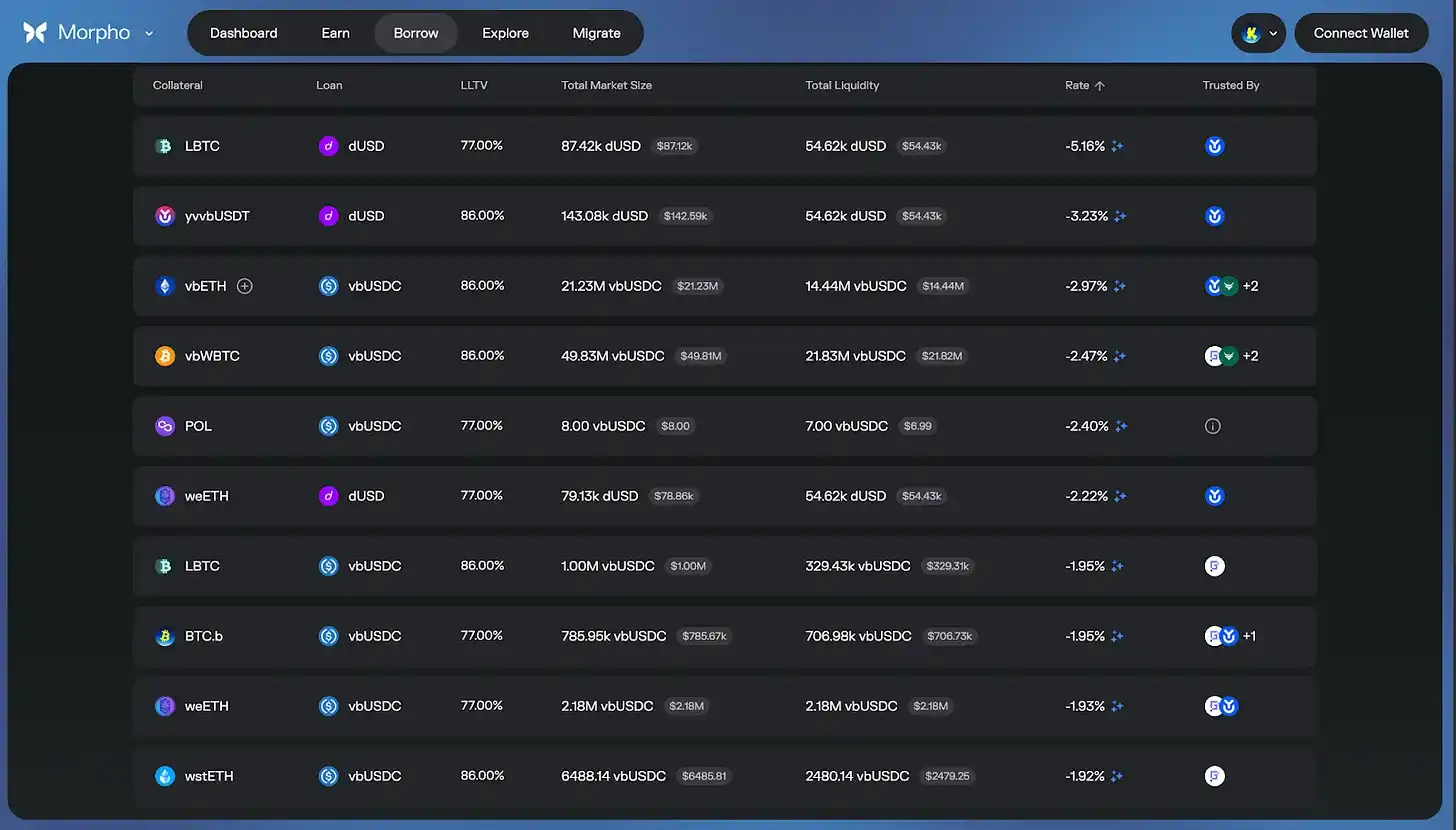
Task: Click the Morpho butterfly logo
Action: tap(35, 33)
